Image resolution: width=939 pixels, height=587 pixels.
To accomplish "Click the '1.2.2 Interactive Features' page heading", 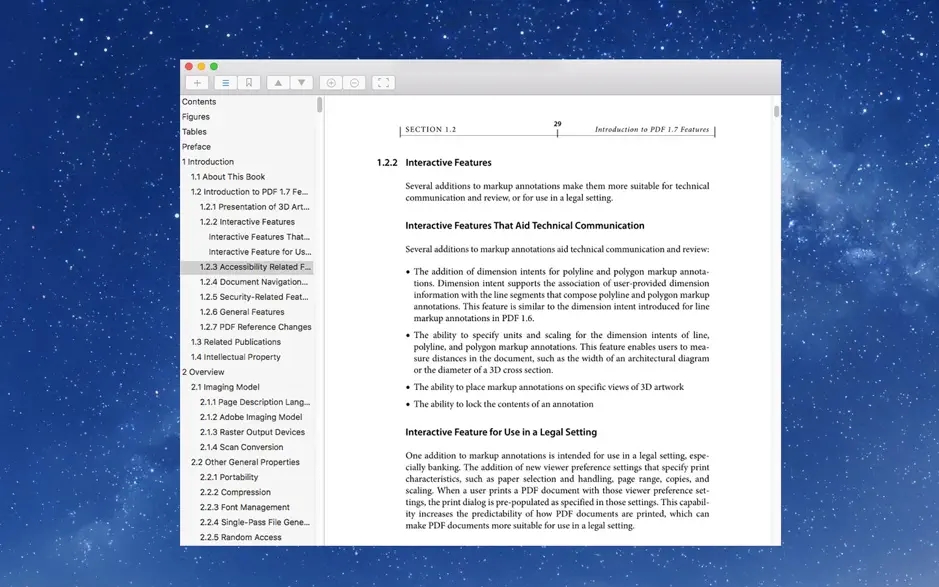I will (x=434, y=162).
